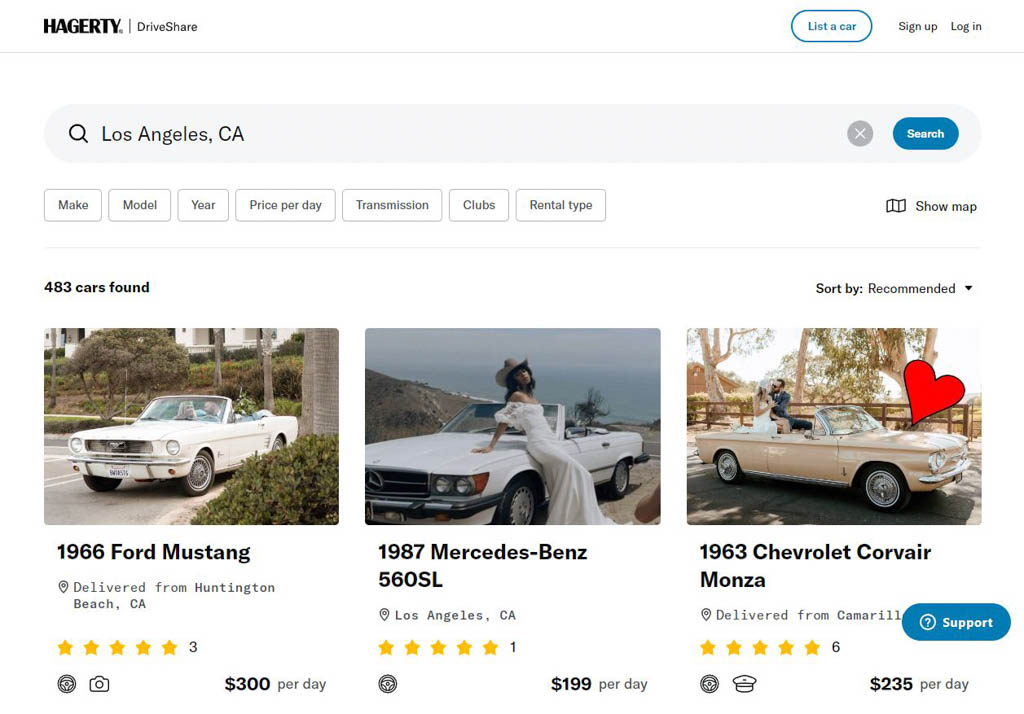The image size is (1024, 714).
Task: Open the Price per day filter
Action: (285, 205)
